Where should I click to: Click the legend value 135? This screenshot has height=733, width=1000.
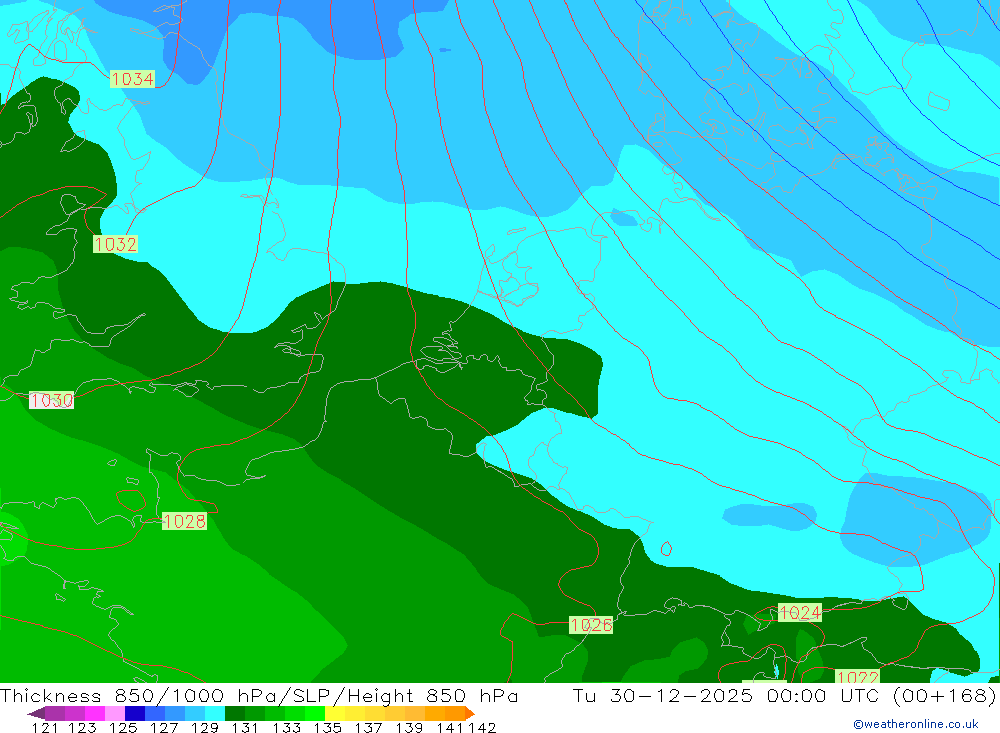click(327, 728)
